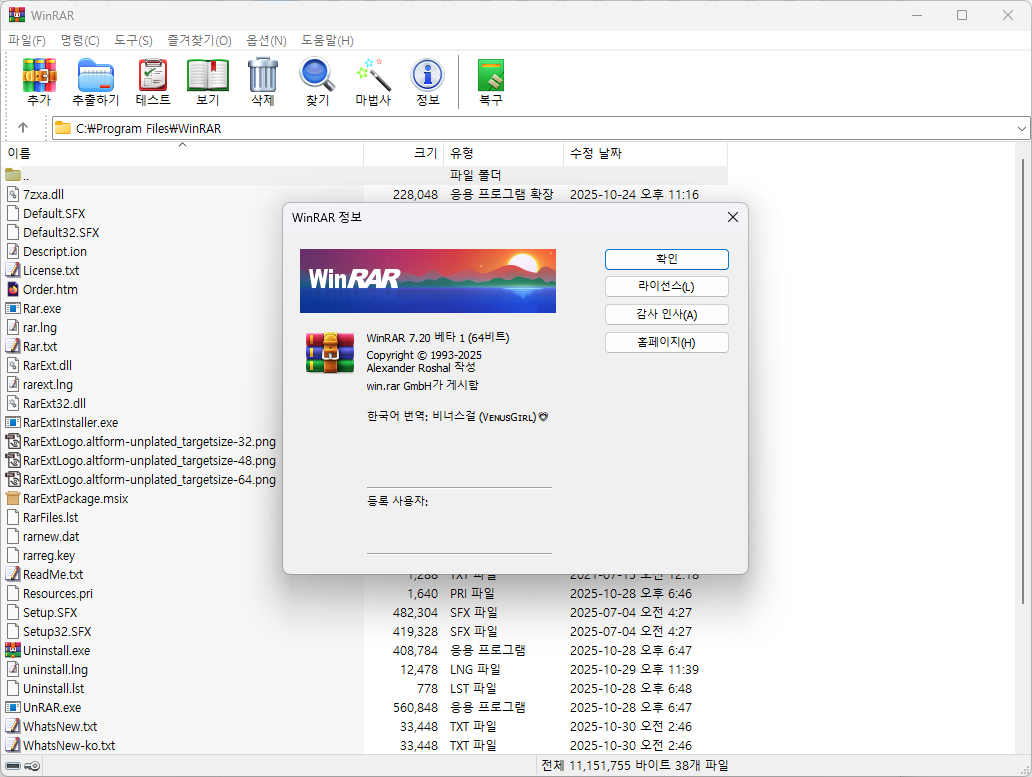Go up one folder level arrow

tap(23, 128)
